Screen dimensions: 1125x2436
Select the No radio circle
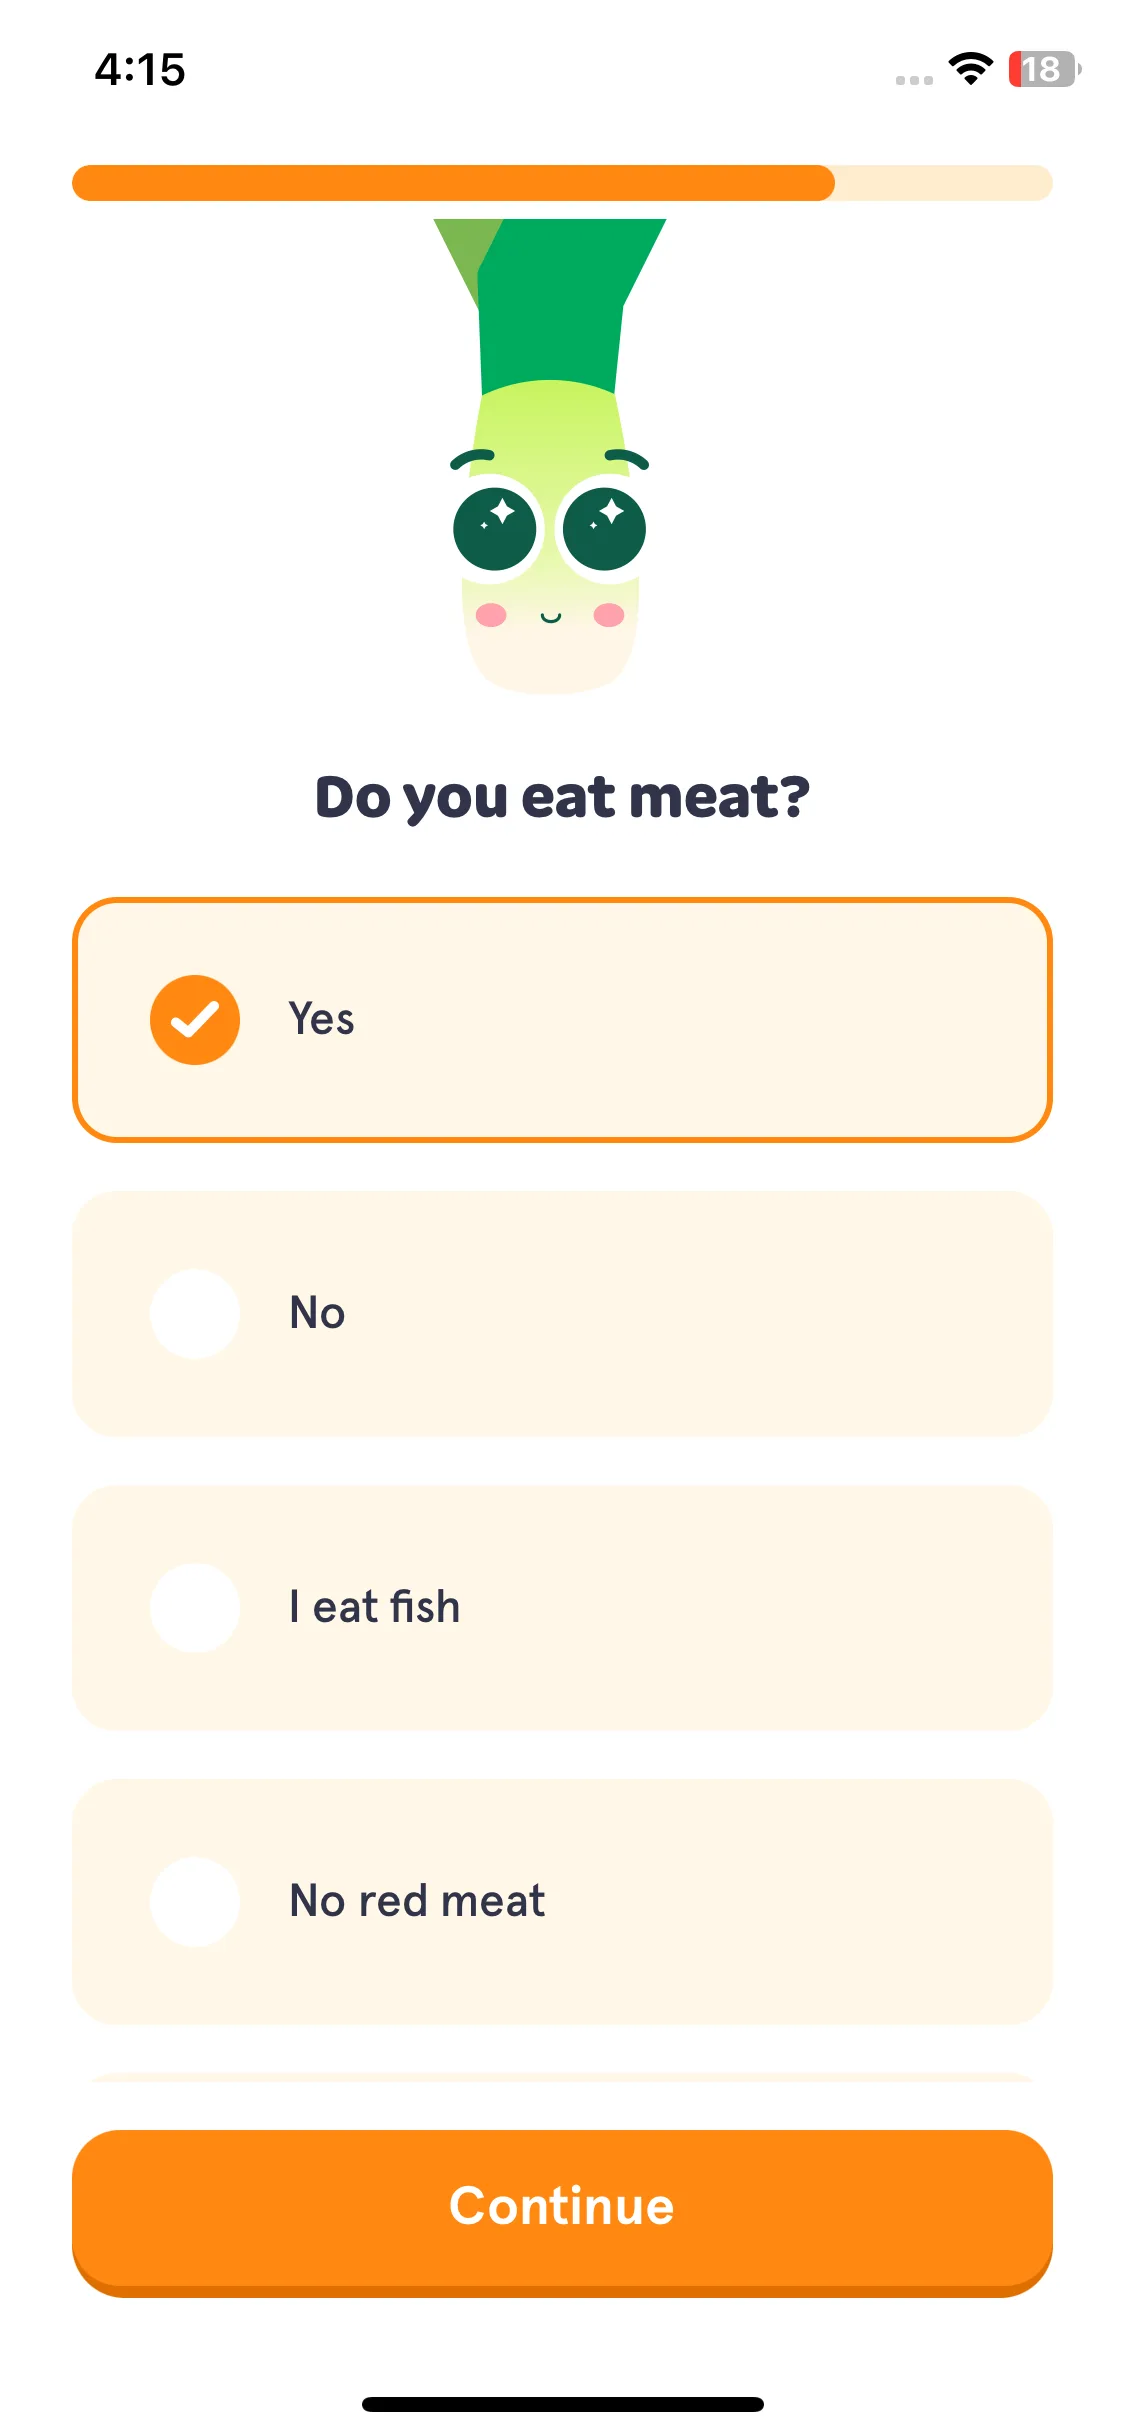coord(195,1313)
